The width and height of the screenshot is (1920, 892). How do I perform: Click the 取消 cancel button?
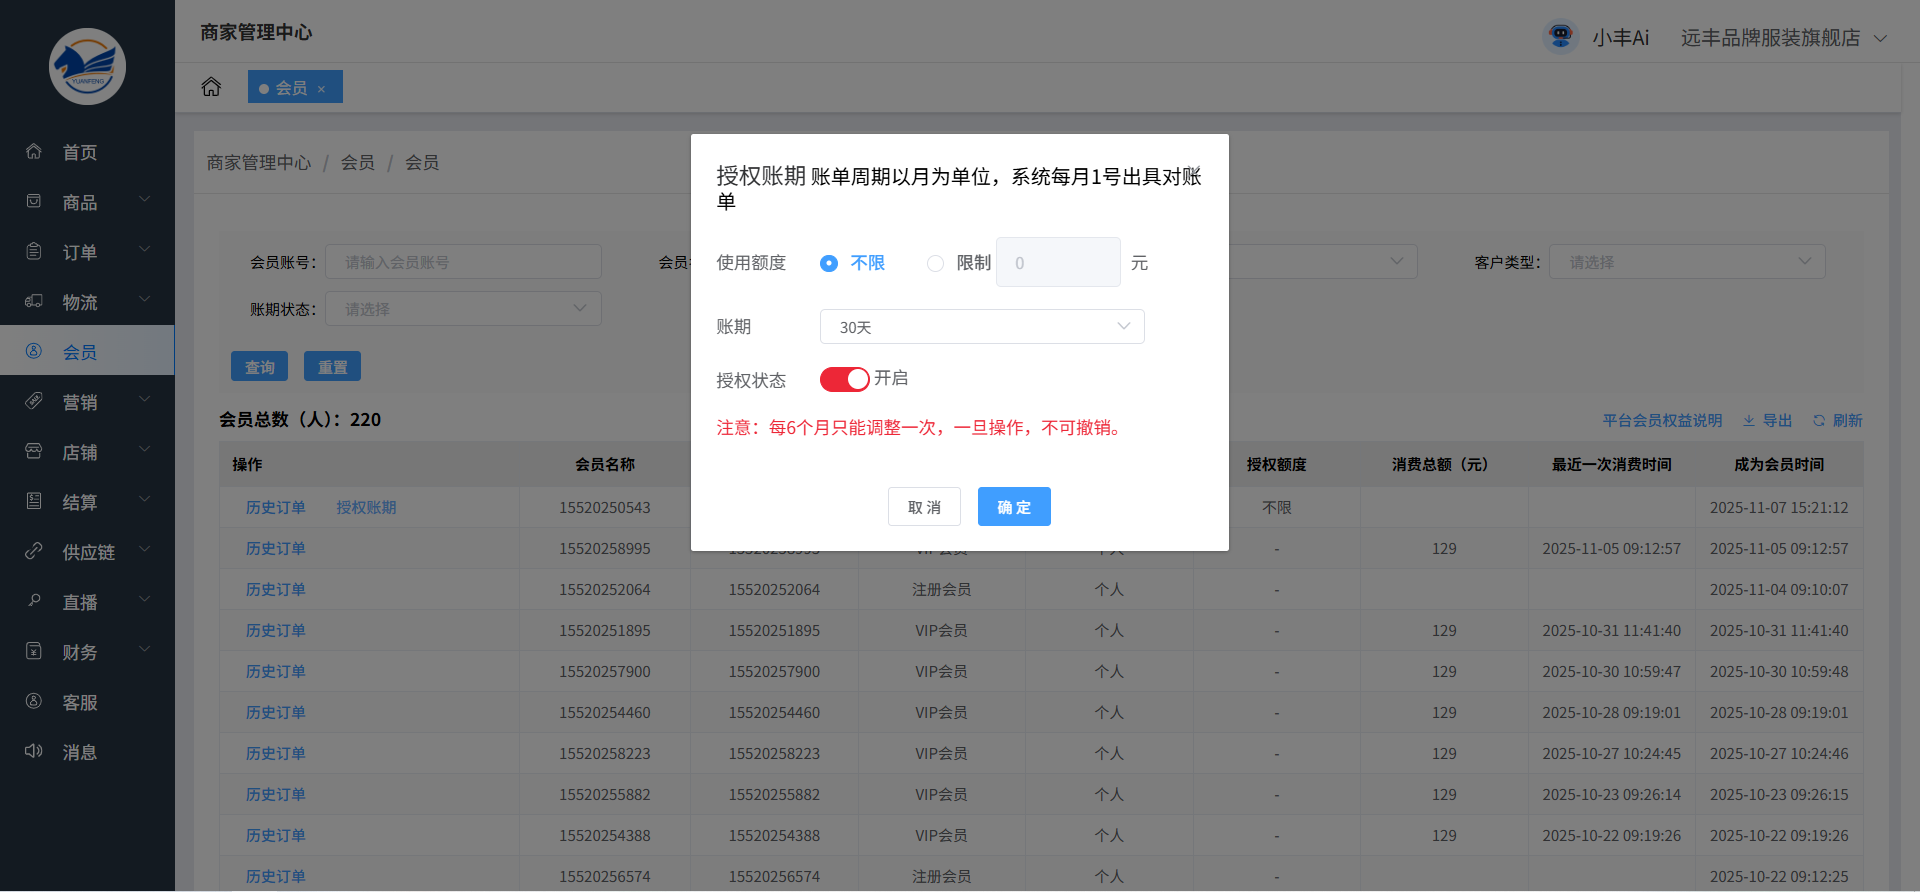[924, 507]
